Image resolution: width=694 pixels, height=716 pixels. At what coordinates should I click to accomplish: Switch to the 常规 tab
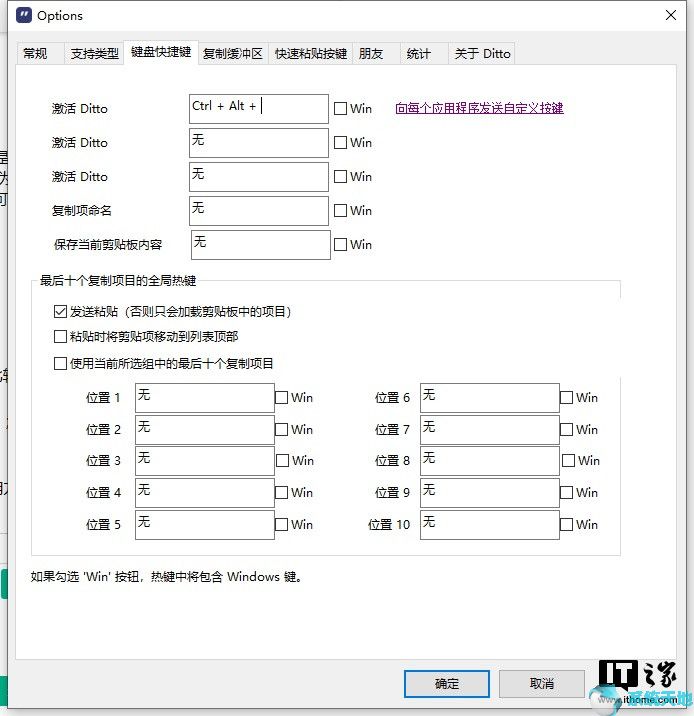point(40,54)
